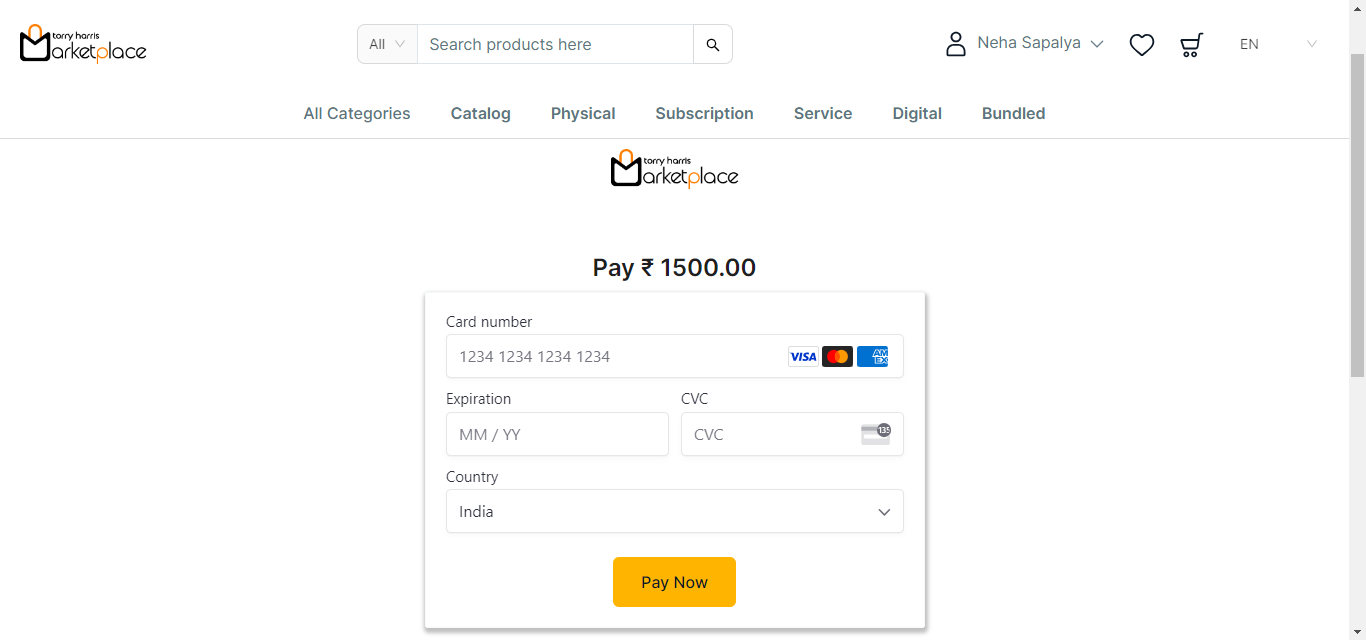Select the All Categories menu item
Viewport: 1366px width, 640px height.
coord(357,114)
